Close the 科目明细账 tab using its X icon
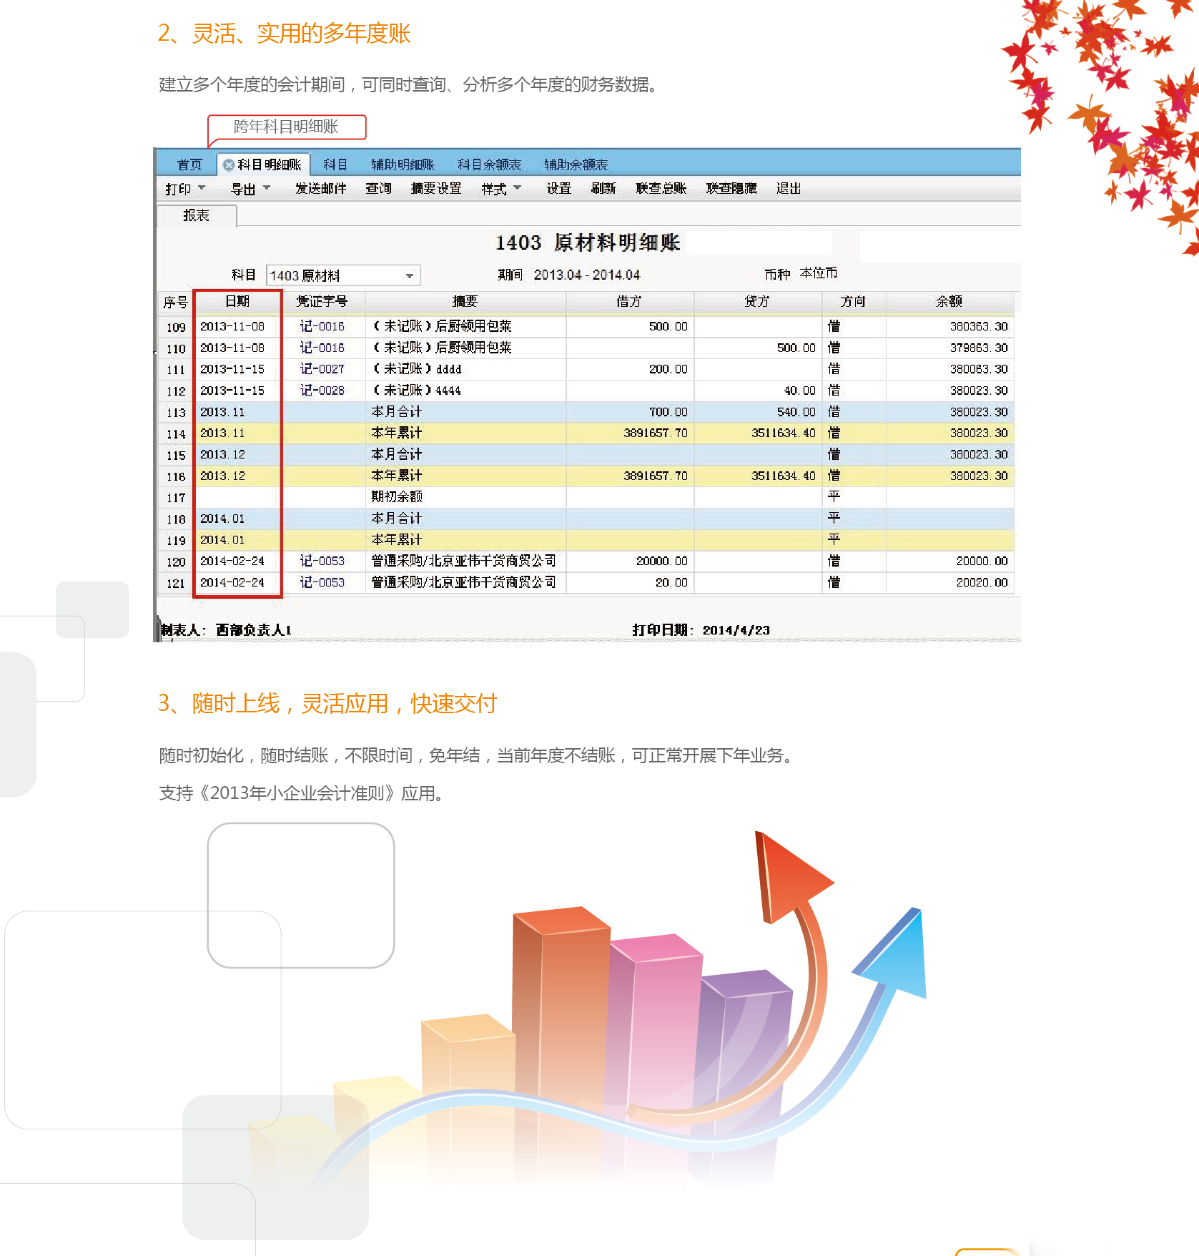The image size is (1199, 1256). 228,165
